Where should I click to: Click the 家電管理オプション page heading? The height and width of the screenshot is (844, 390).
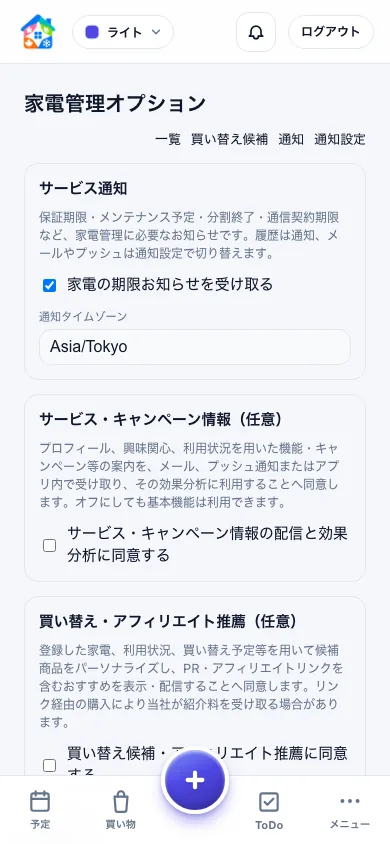click(x=115, y=103)
